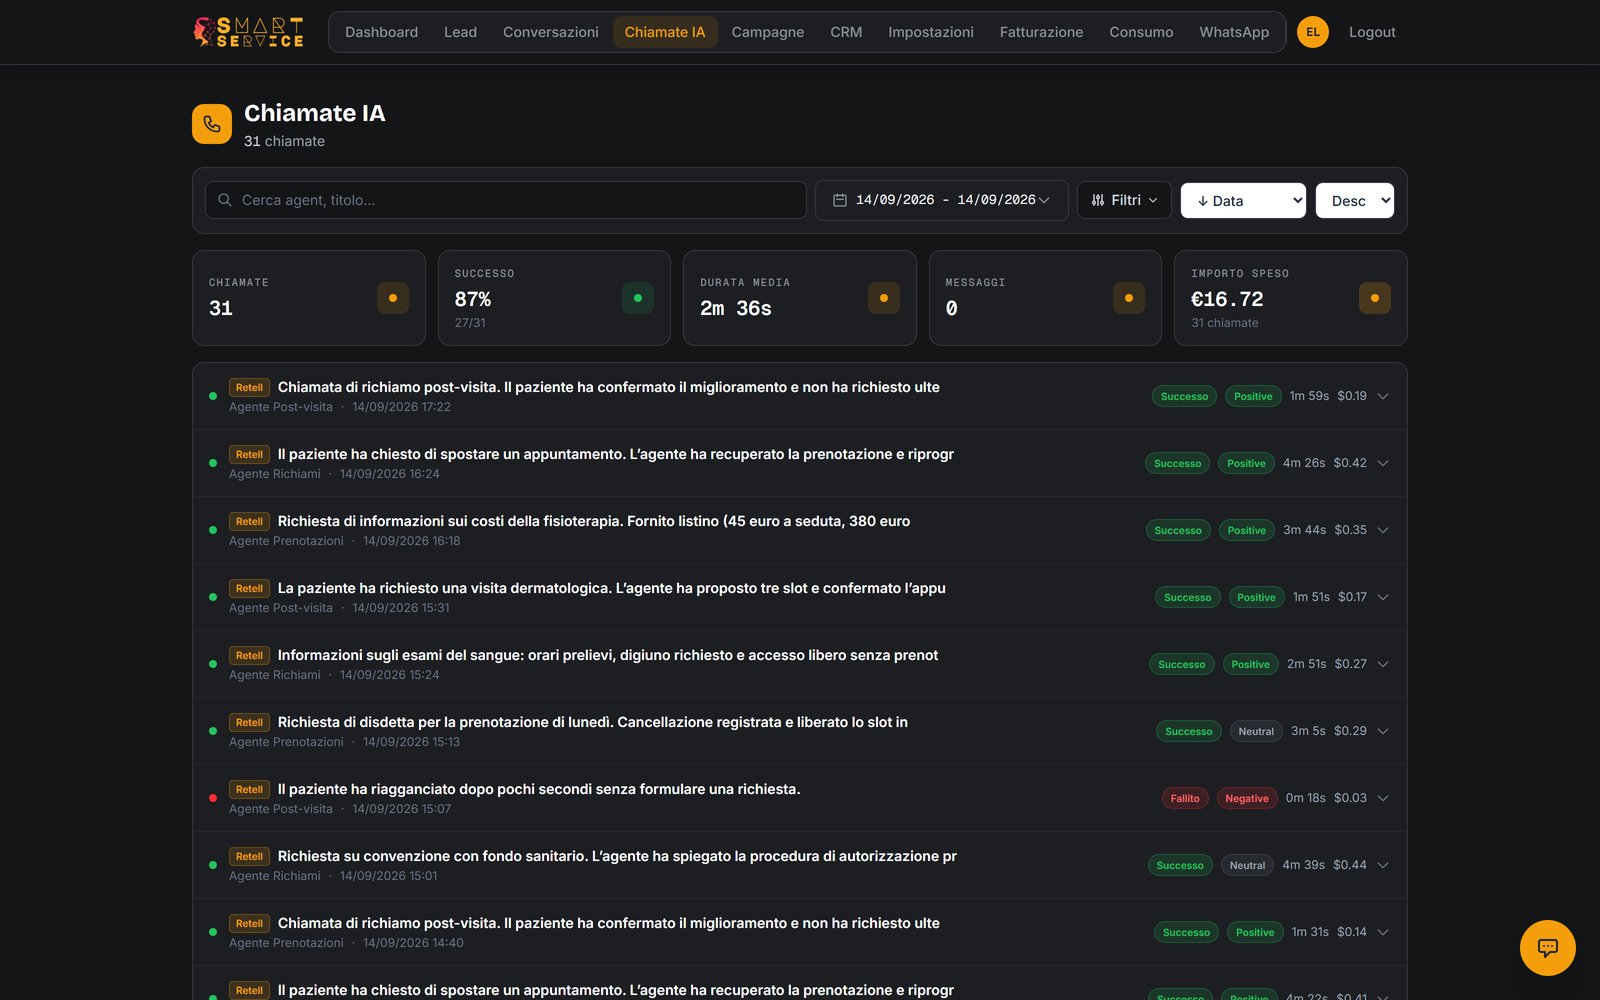Expand the 17:22 post-visita call row
1600x1000 pixels.
(x=1383, y=396)
